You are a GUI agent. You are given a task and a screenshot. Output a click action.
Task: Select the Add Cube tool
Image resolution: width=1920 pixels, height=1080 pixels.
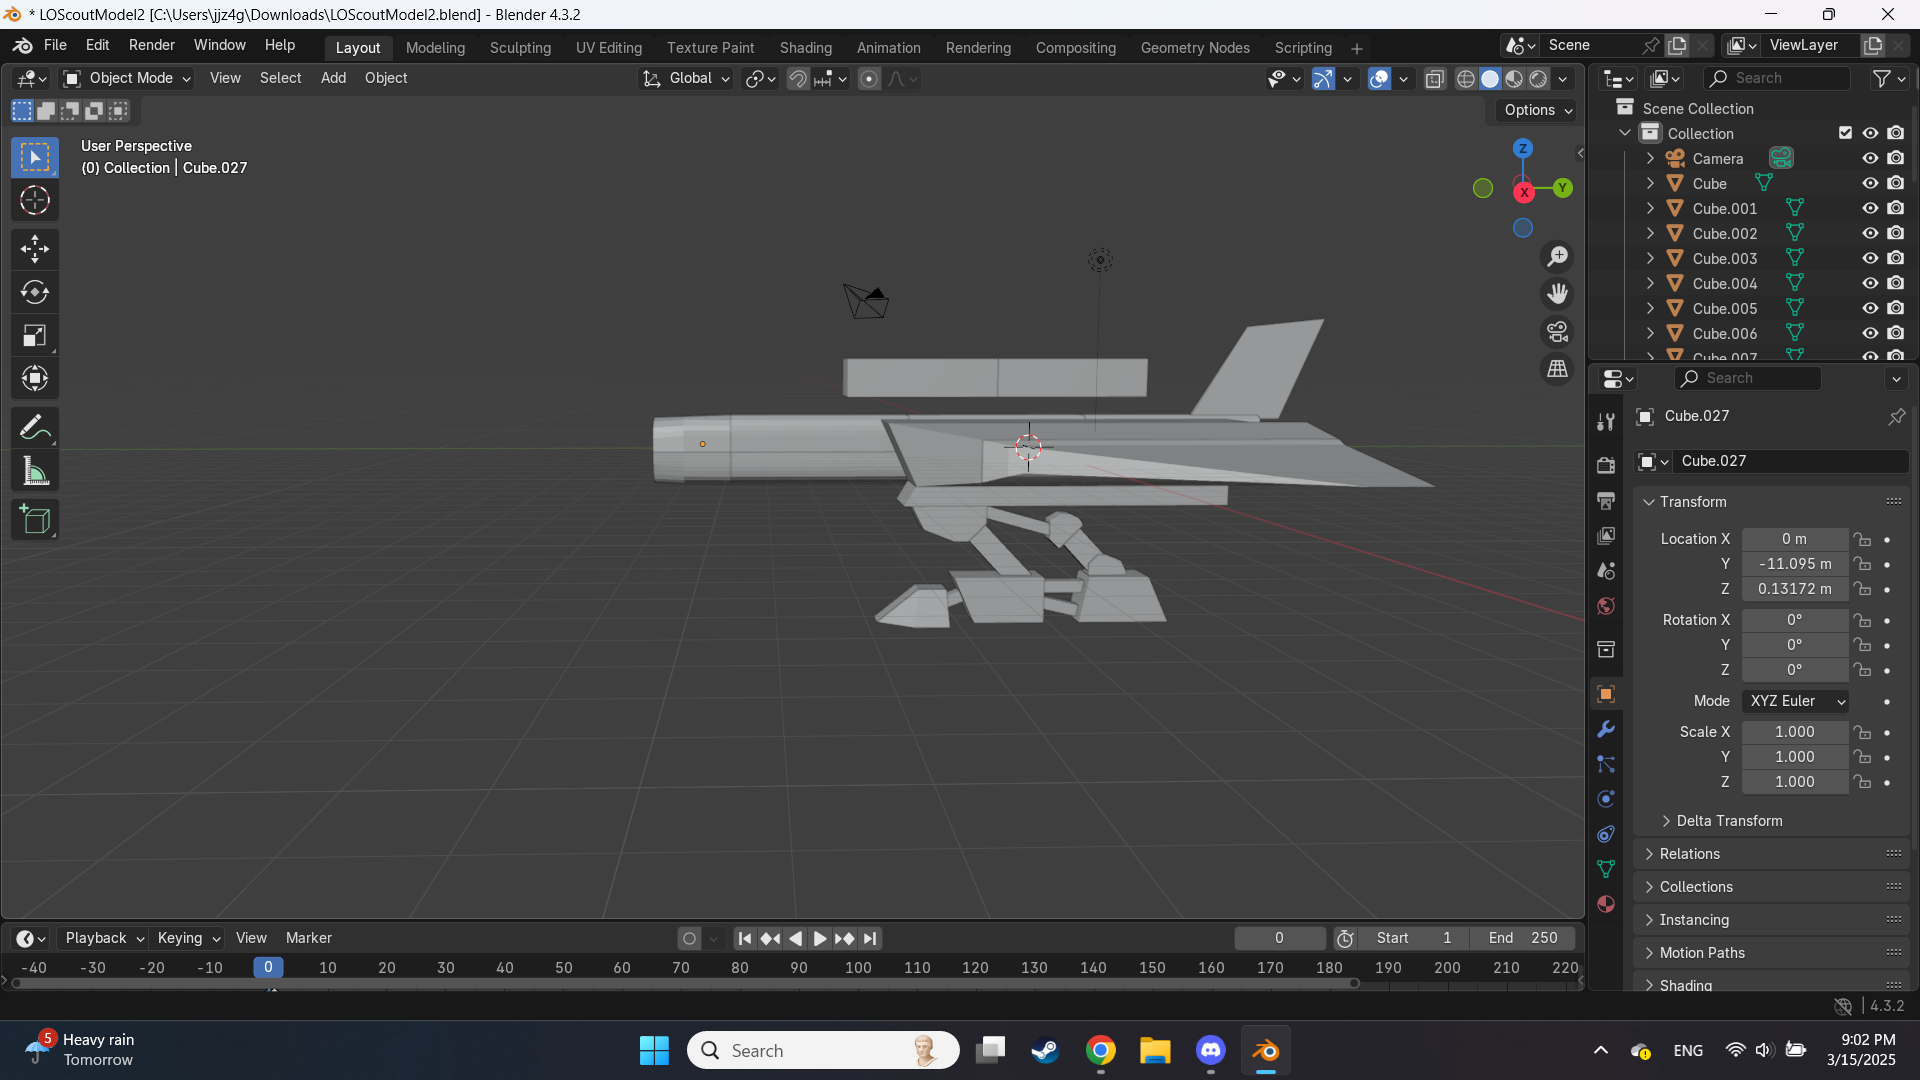(x=35, y=519)
